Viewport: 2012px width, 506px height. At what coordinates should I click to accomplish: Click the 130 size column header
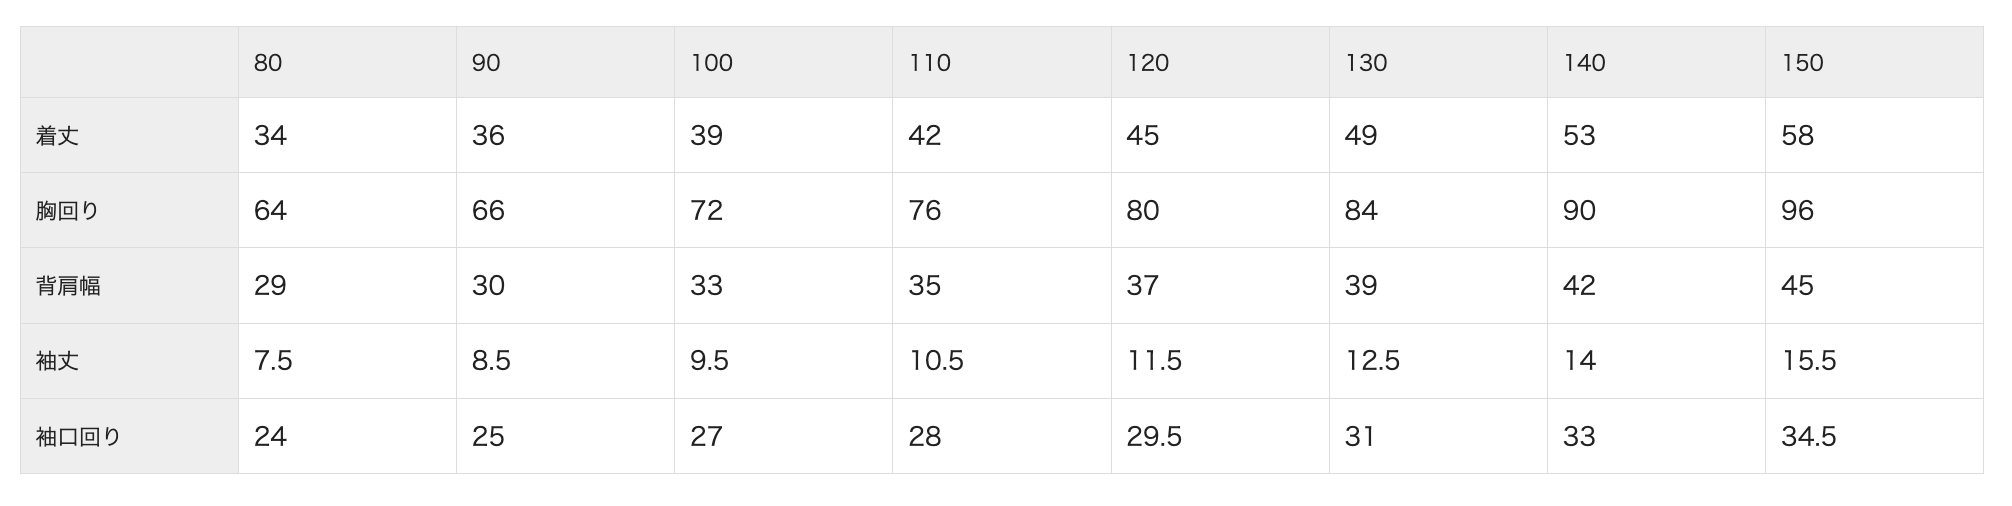pos(1438,62)
